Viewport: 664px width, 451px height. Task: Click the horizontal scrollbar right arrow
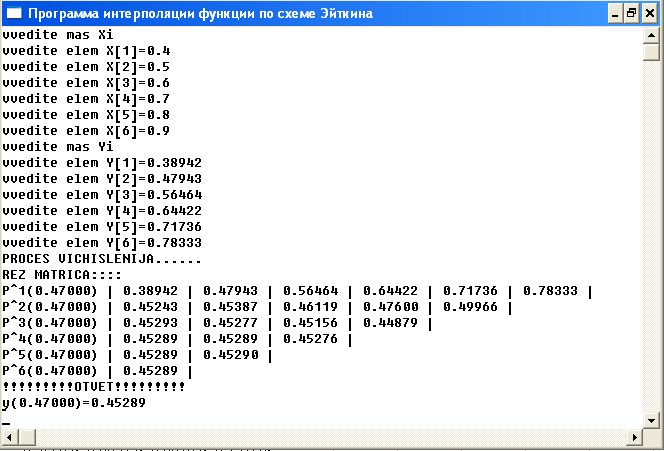[x=634, y=437]
